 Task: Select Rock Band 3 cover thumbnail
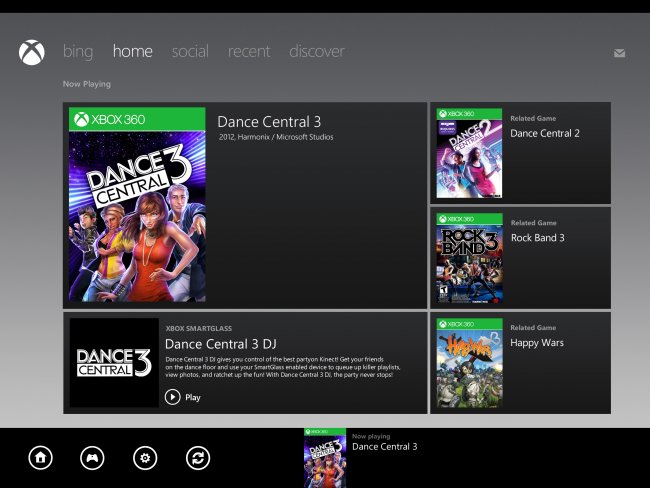pos(469,258)
